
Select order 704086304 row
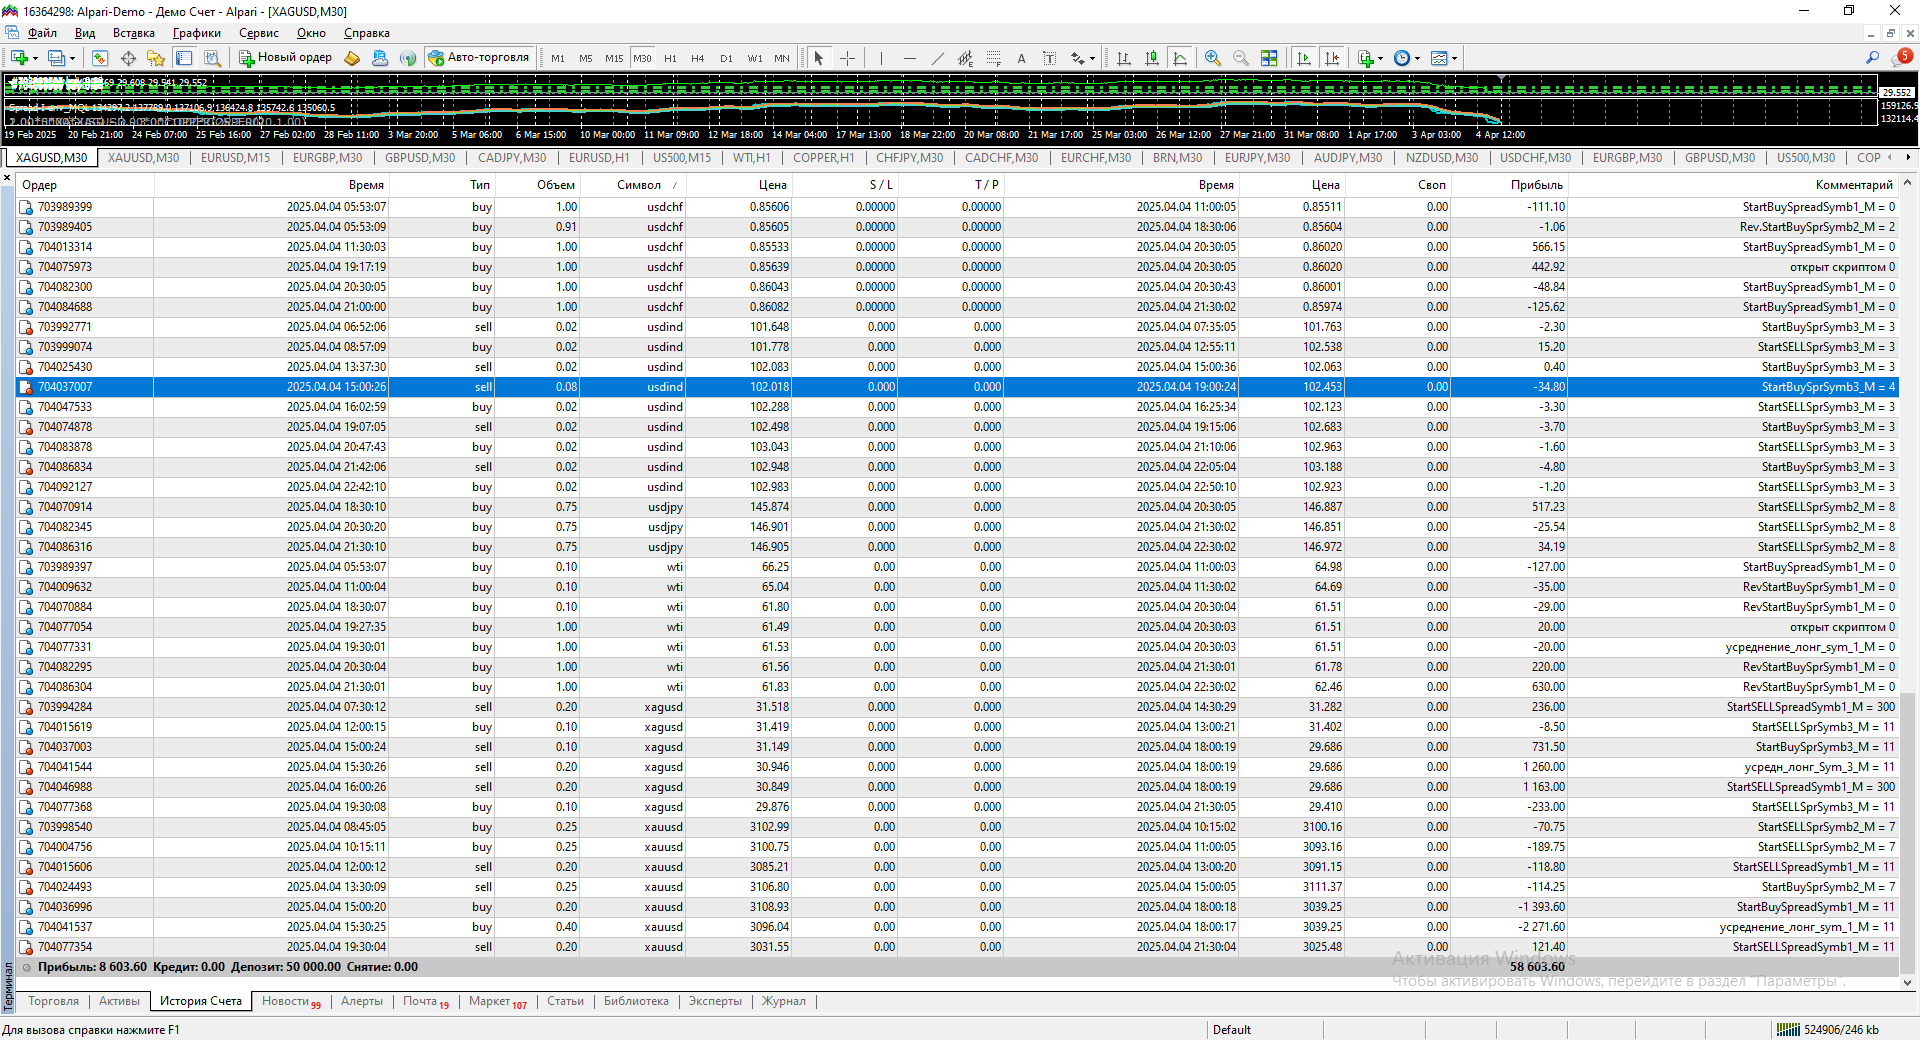coord(65,687)
